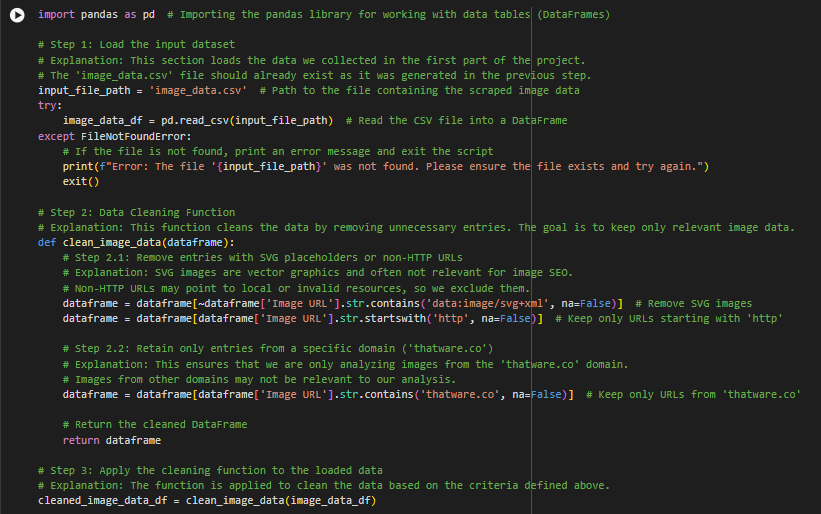Click the cleaned_image_data_df assignment line
Viewport: 821px width, 514px height.
pyautogui.click(x=207, y=501)
